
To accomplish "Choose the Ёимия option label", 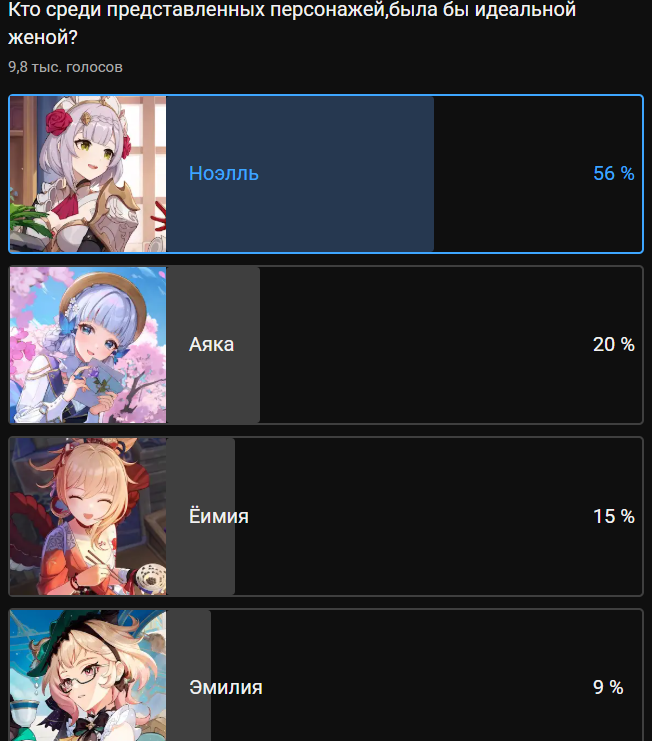I will pyautogui.click(x=218, y=517).
